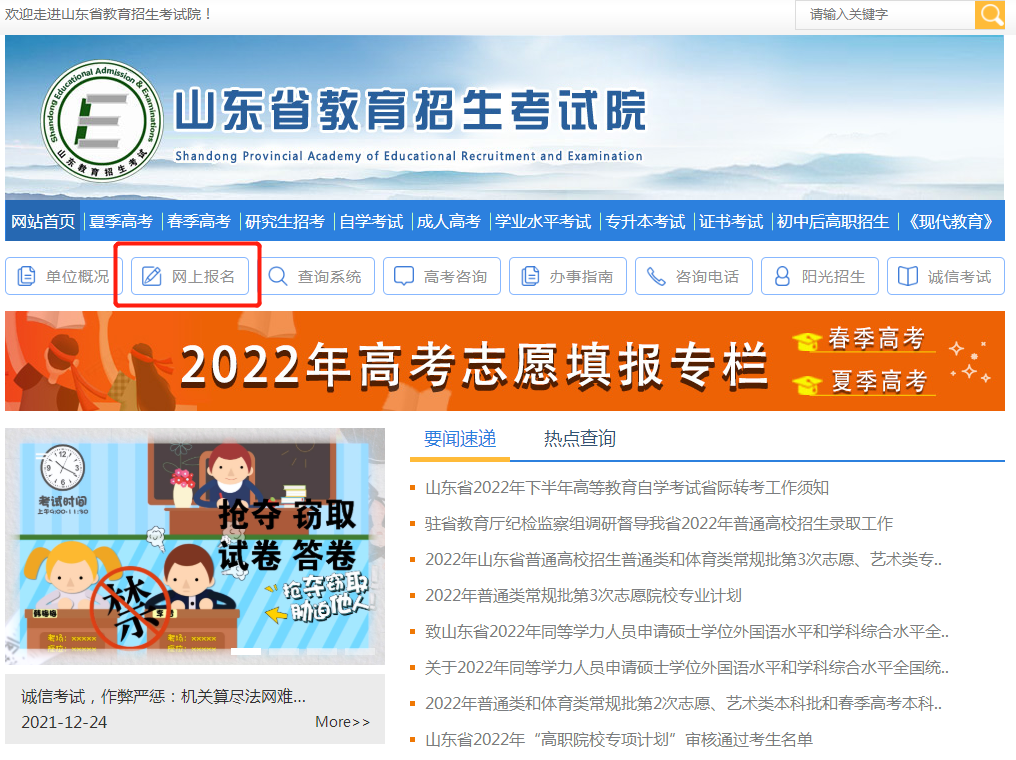This screenshot has width=1016, height=760.
Task: Open the 春季高考 banner ribbon link
Action: point(880,339)
